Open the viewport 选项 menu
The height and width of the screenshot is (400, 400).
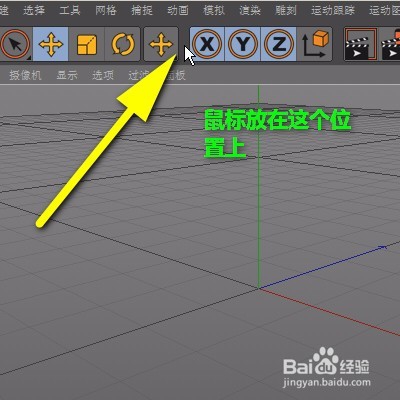point(103,75)
